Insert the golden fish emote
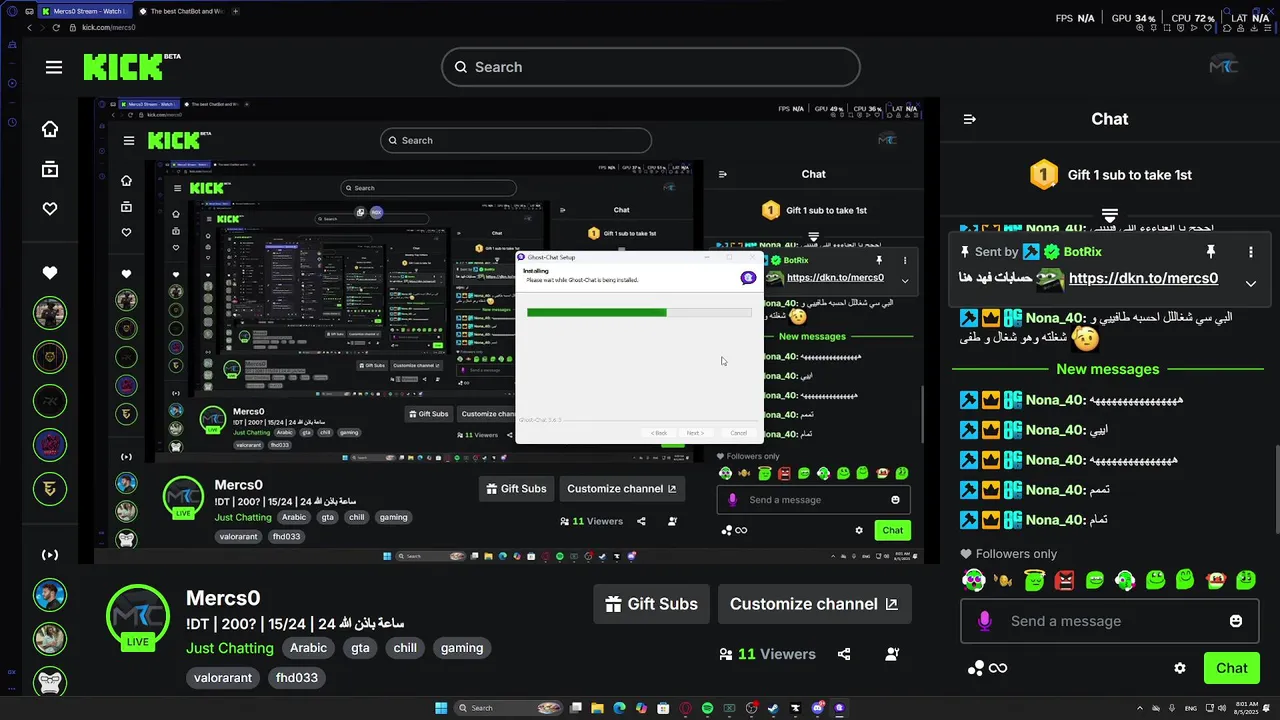 pos(1003,580)
